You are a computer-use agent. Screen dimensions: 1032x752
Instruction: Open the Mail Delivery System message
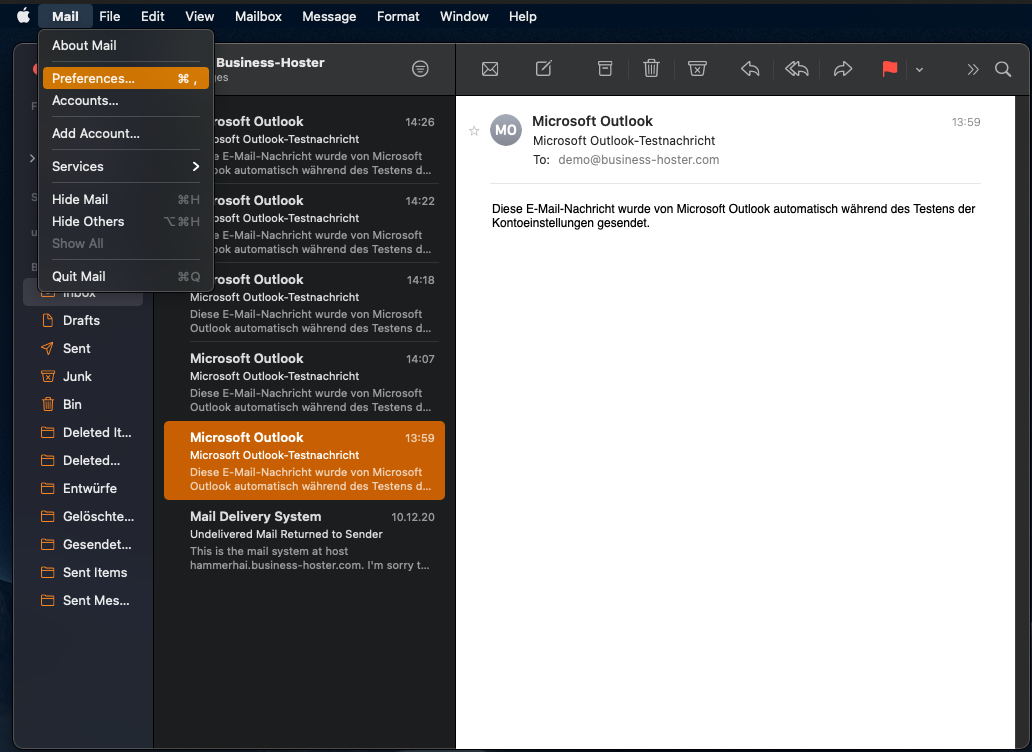(x=304, y=539)
